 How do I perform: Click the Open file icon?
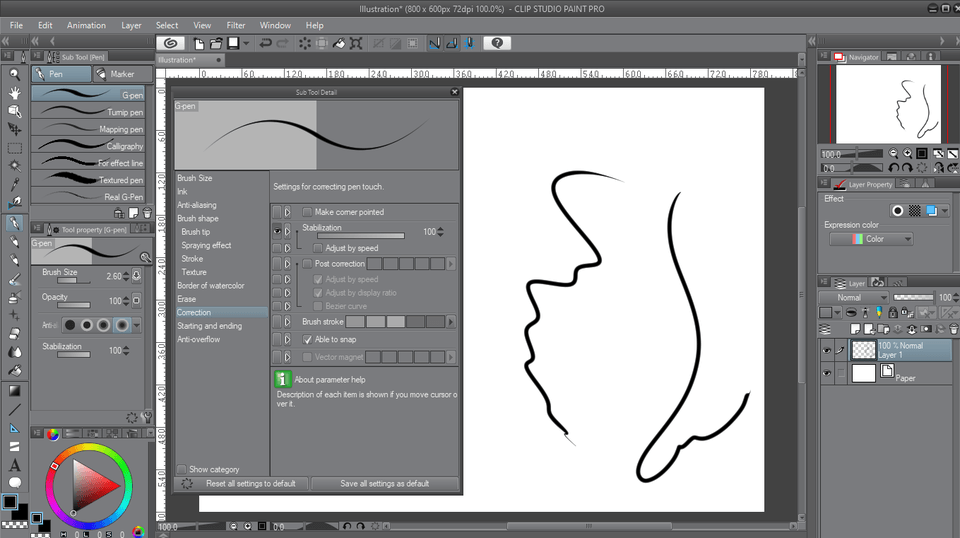[x=216, y=43]
